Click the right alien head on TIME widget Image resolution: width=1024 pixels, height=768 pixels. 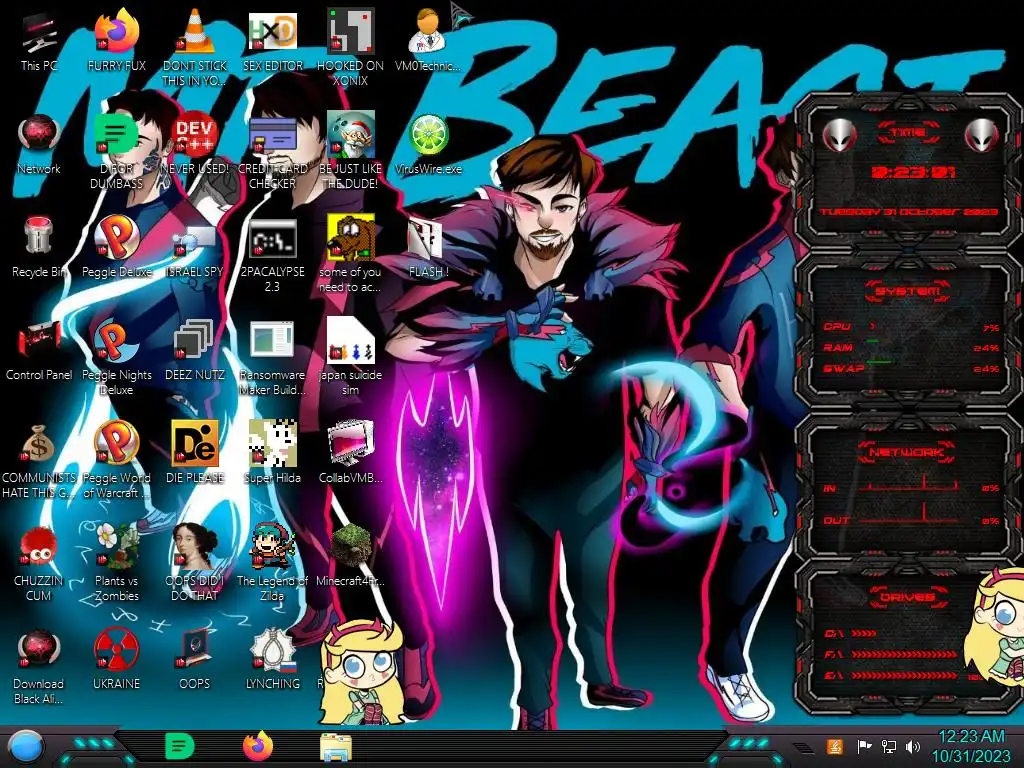tap(982, 136)
